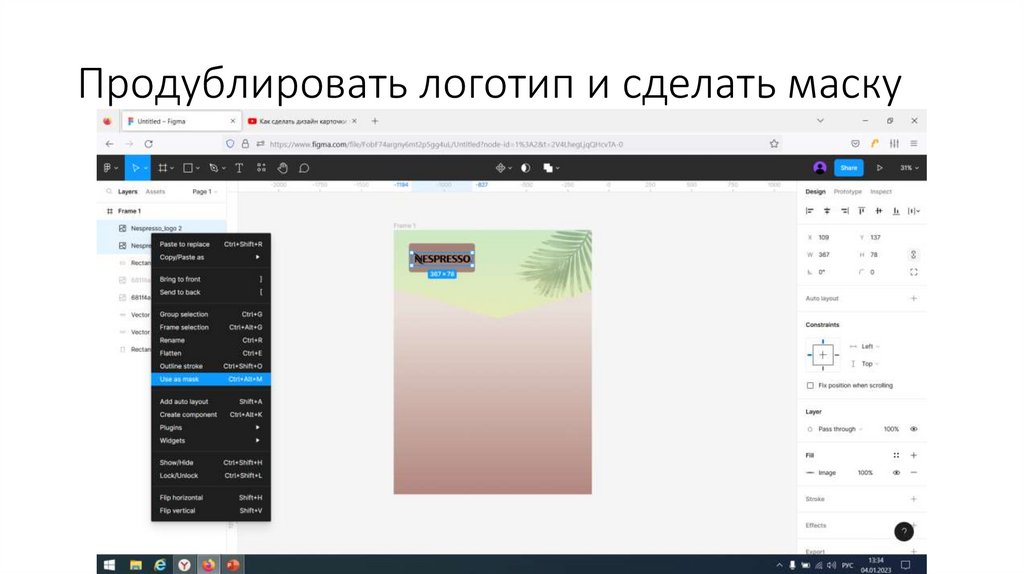Click the constrain proportions lock icon
The width and height of the screenshot is (1024, 574).
pyautogui.click(x=913, y=255)
